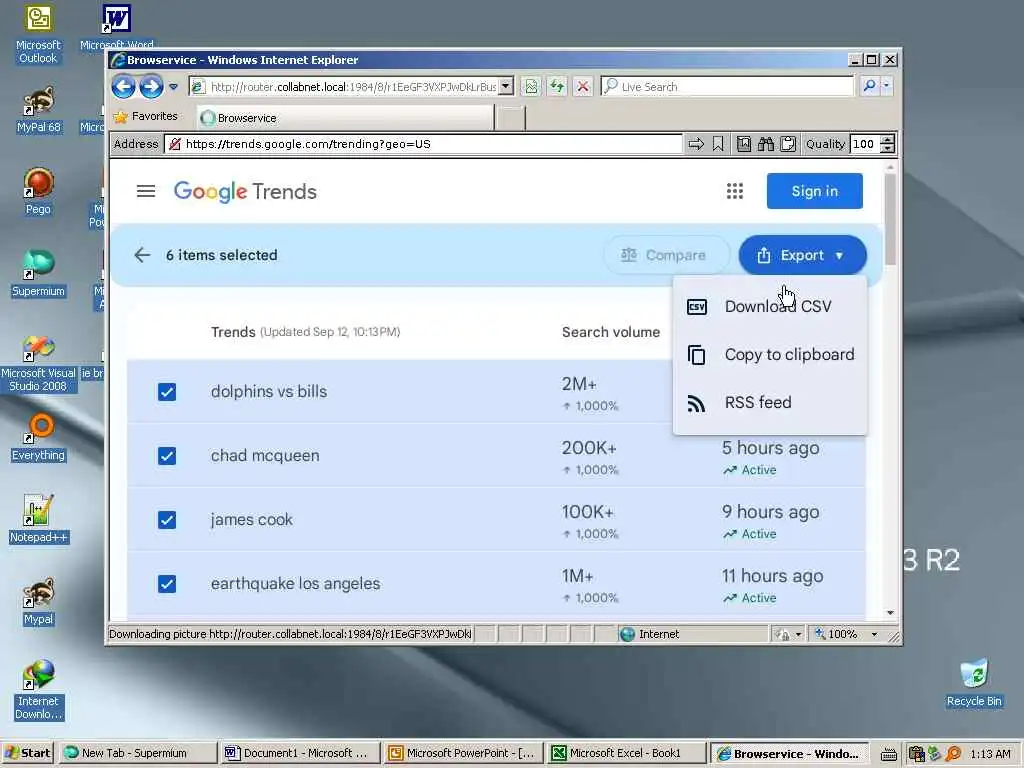1024x768 pixels.
Task: Click the Sign in button
Action: (814, 191)
